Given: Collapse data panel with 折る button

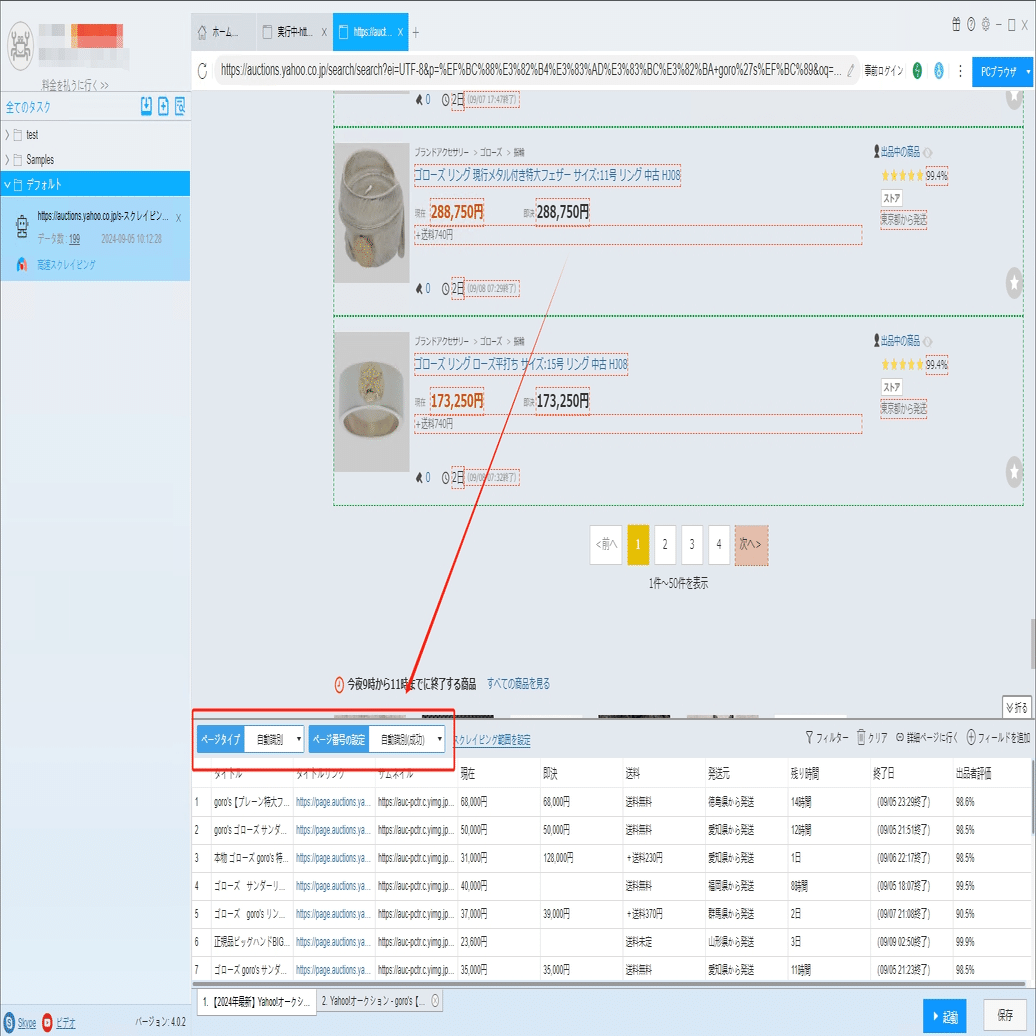Looking at the screenshot, I should tap(1017, 707).
